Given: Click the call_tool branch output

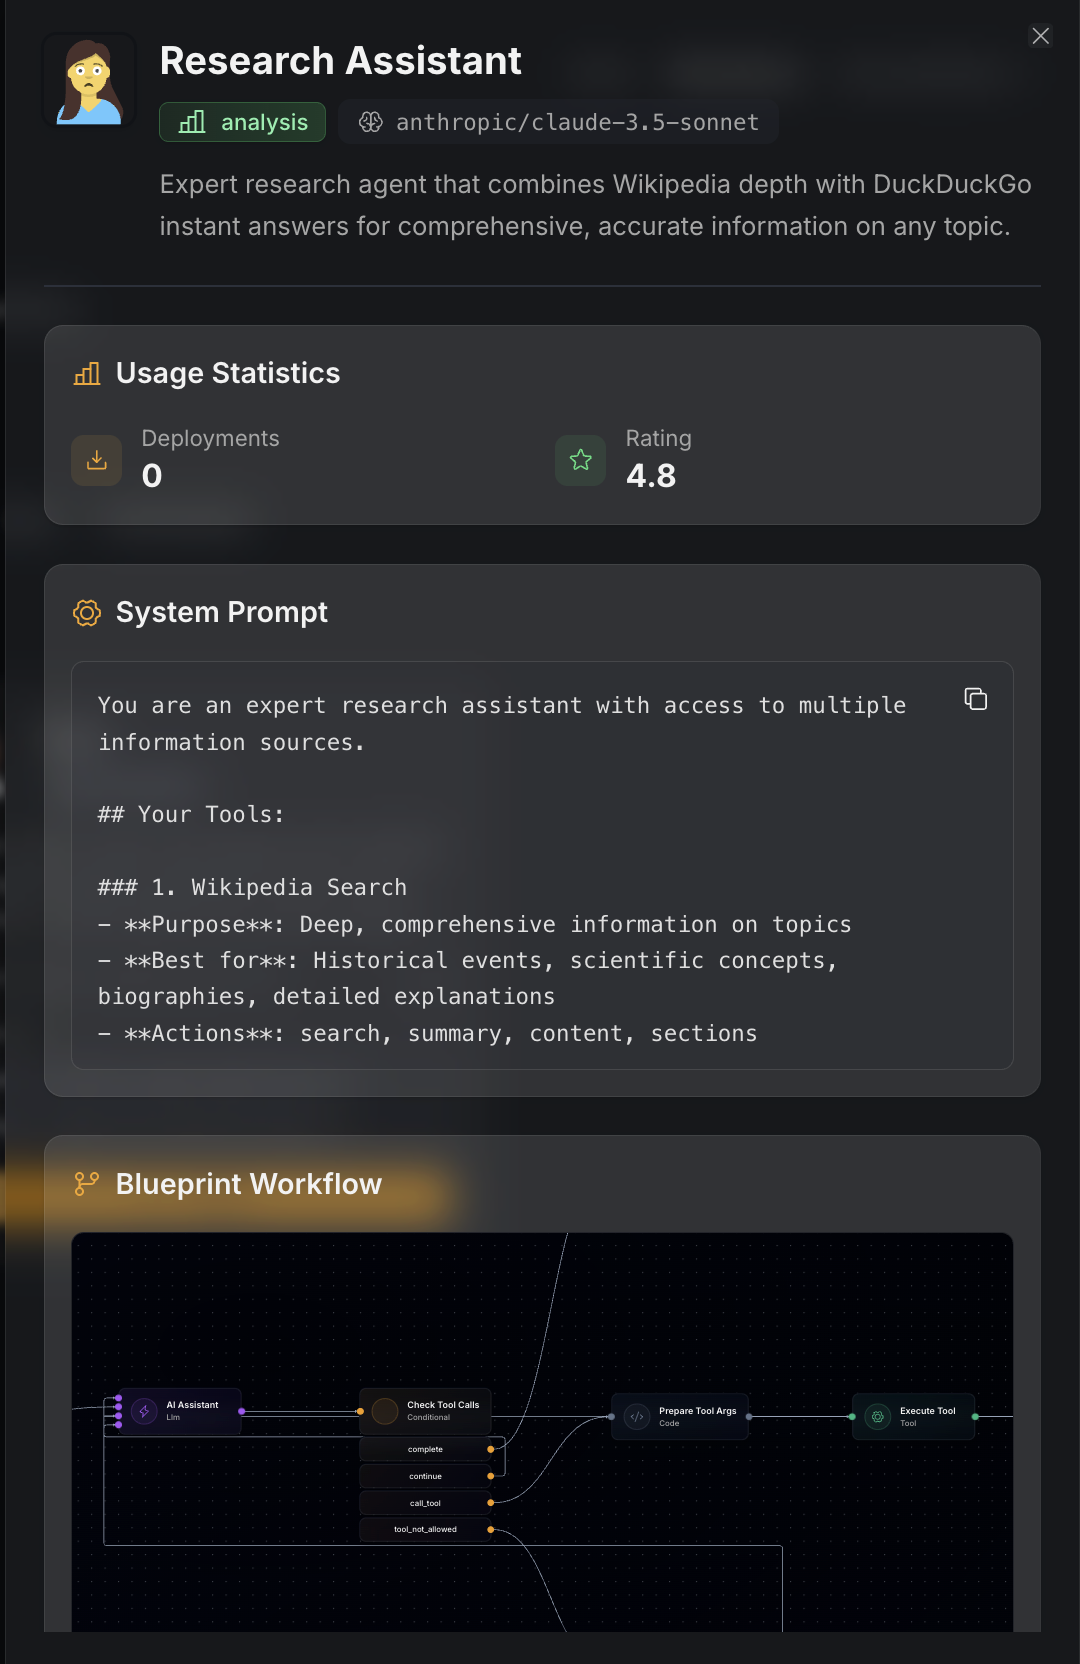Looking at the screenshot, I should pyautogui.click(x=426, y=1503).
